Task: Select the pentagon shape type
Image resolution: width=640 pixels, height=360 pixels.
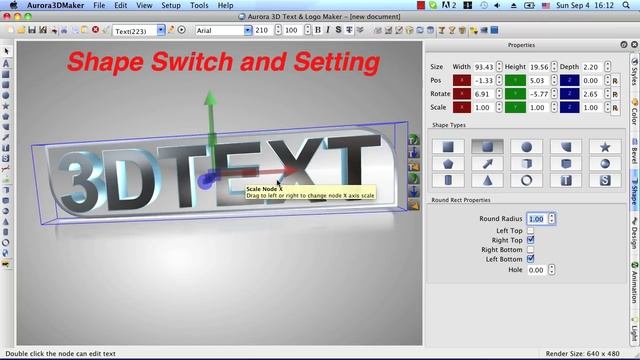Action: pos(448,164)
